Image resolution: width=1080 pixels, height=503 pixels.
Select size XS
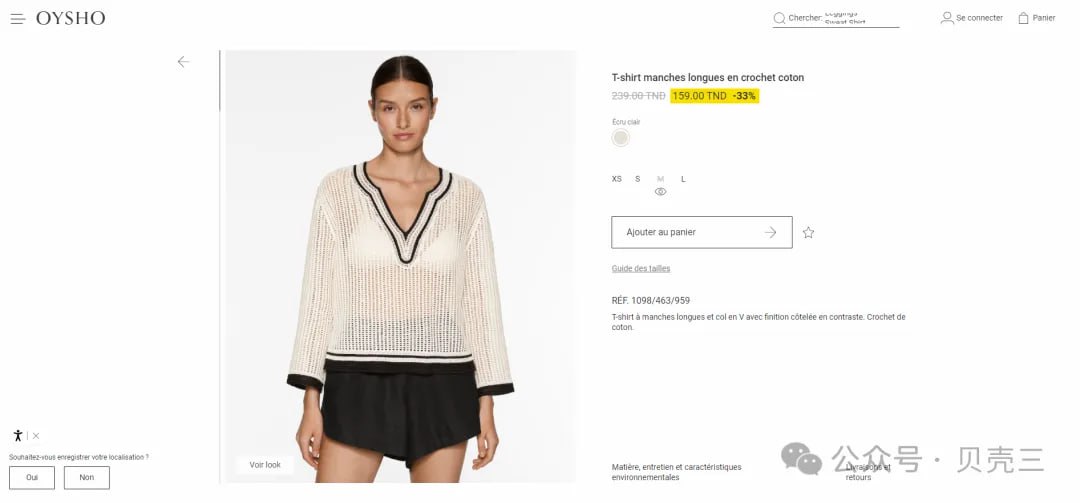point(616,179)
